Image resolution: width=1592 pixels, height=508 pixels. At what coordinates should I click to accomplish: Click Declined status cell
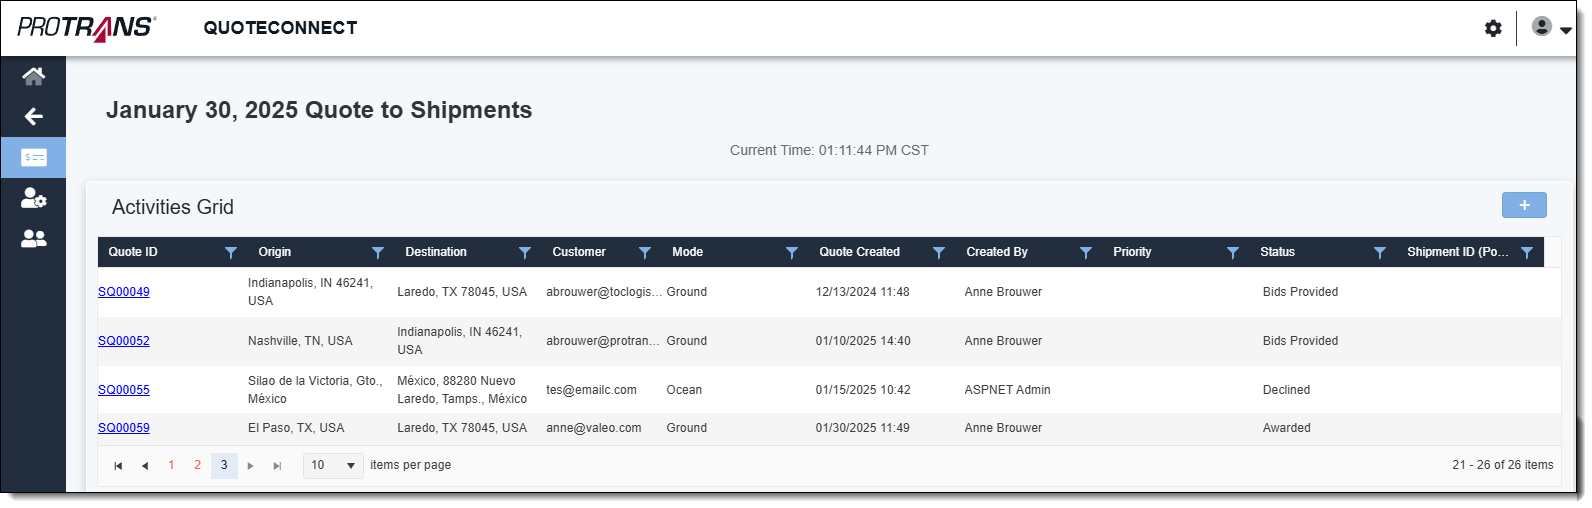(x=1286, y=390)
